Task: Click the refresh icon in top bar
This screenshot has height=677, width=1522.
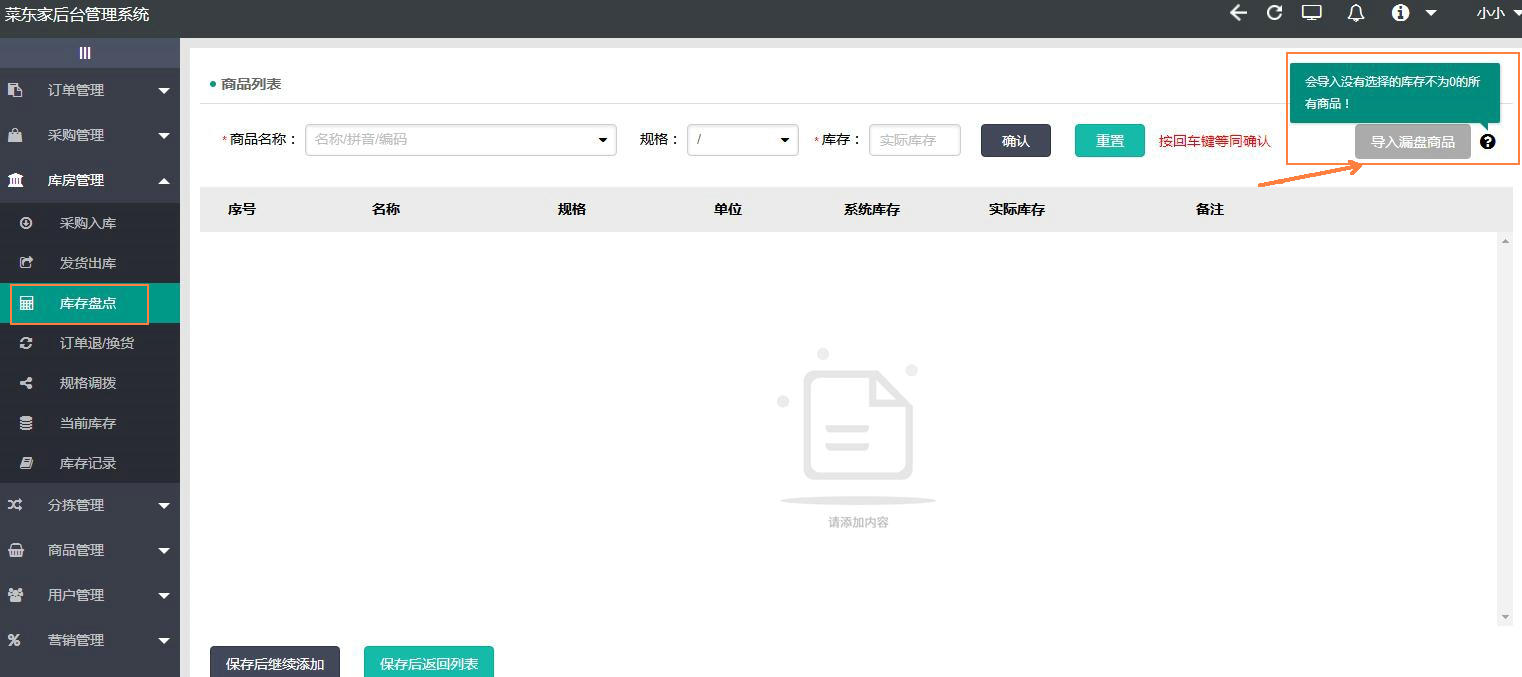Action: 1274,13
